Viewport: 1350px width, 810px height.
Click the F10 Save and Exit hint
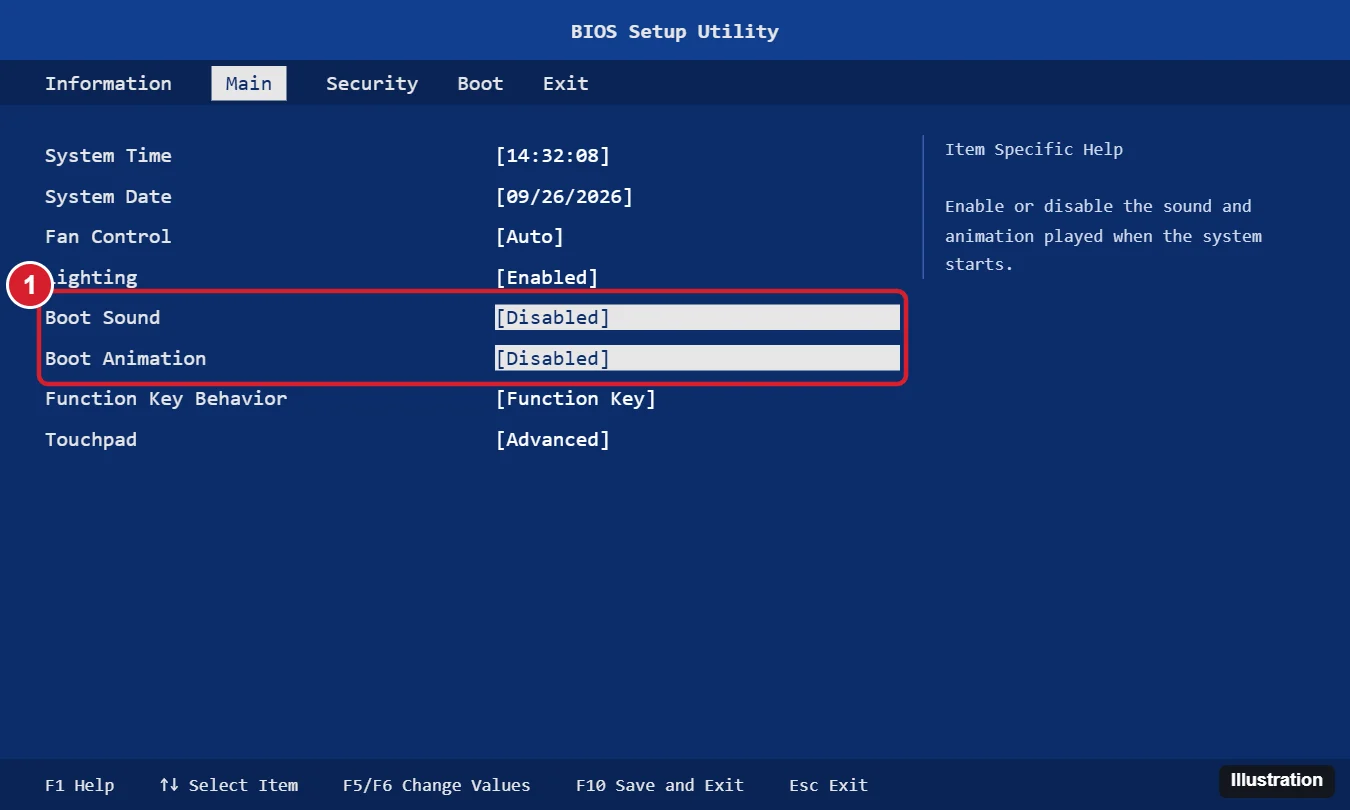click(660, 786)
